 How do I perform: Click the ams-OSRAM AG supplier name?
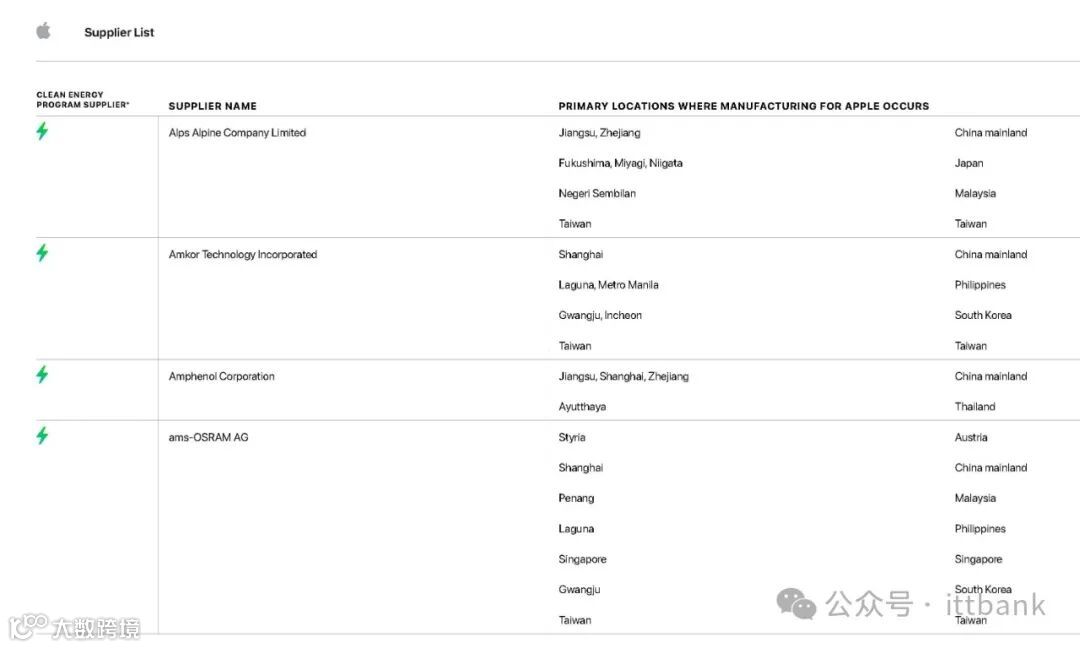click(x=208, y=437)
